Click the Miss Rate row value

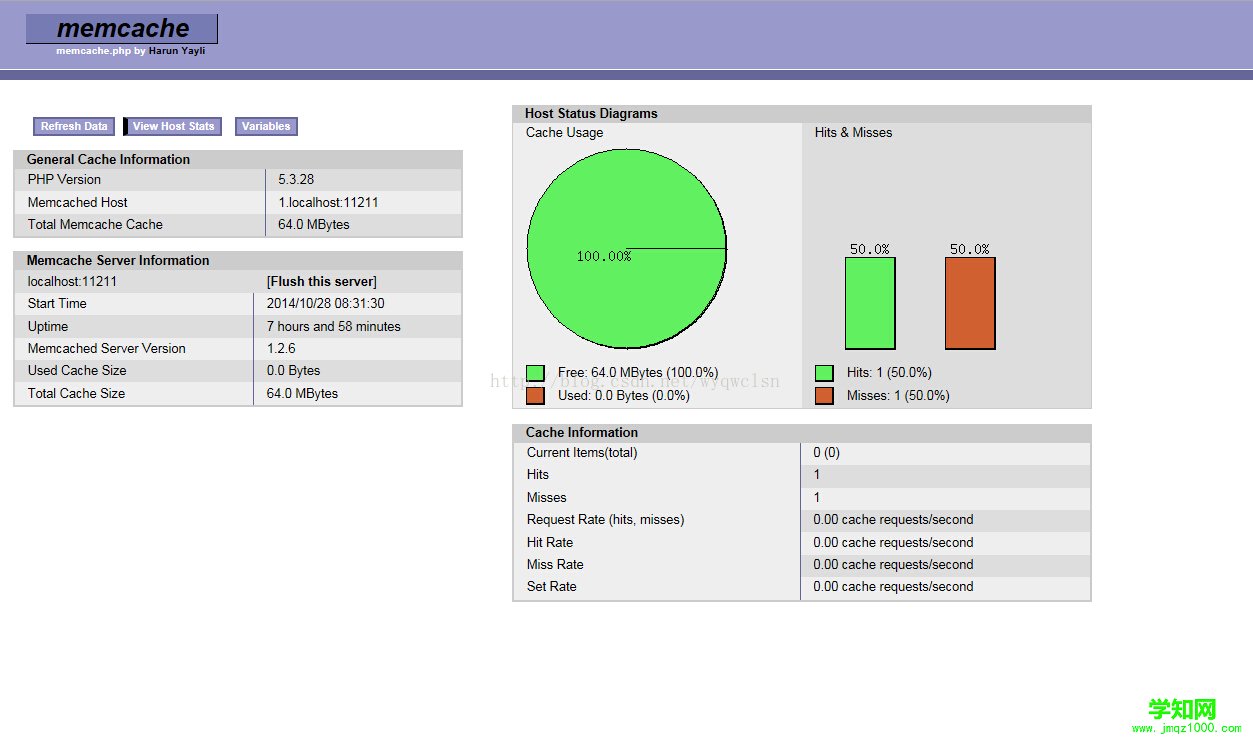coord(893,565)
